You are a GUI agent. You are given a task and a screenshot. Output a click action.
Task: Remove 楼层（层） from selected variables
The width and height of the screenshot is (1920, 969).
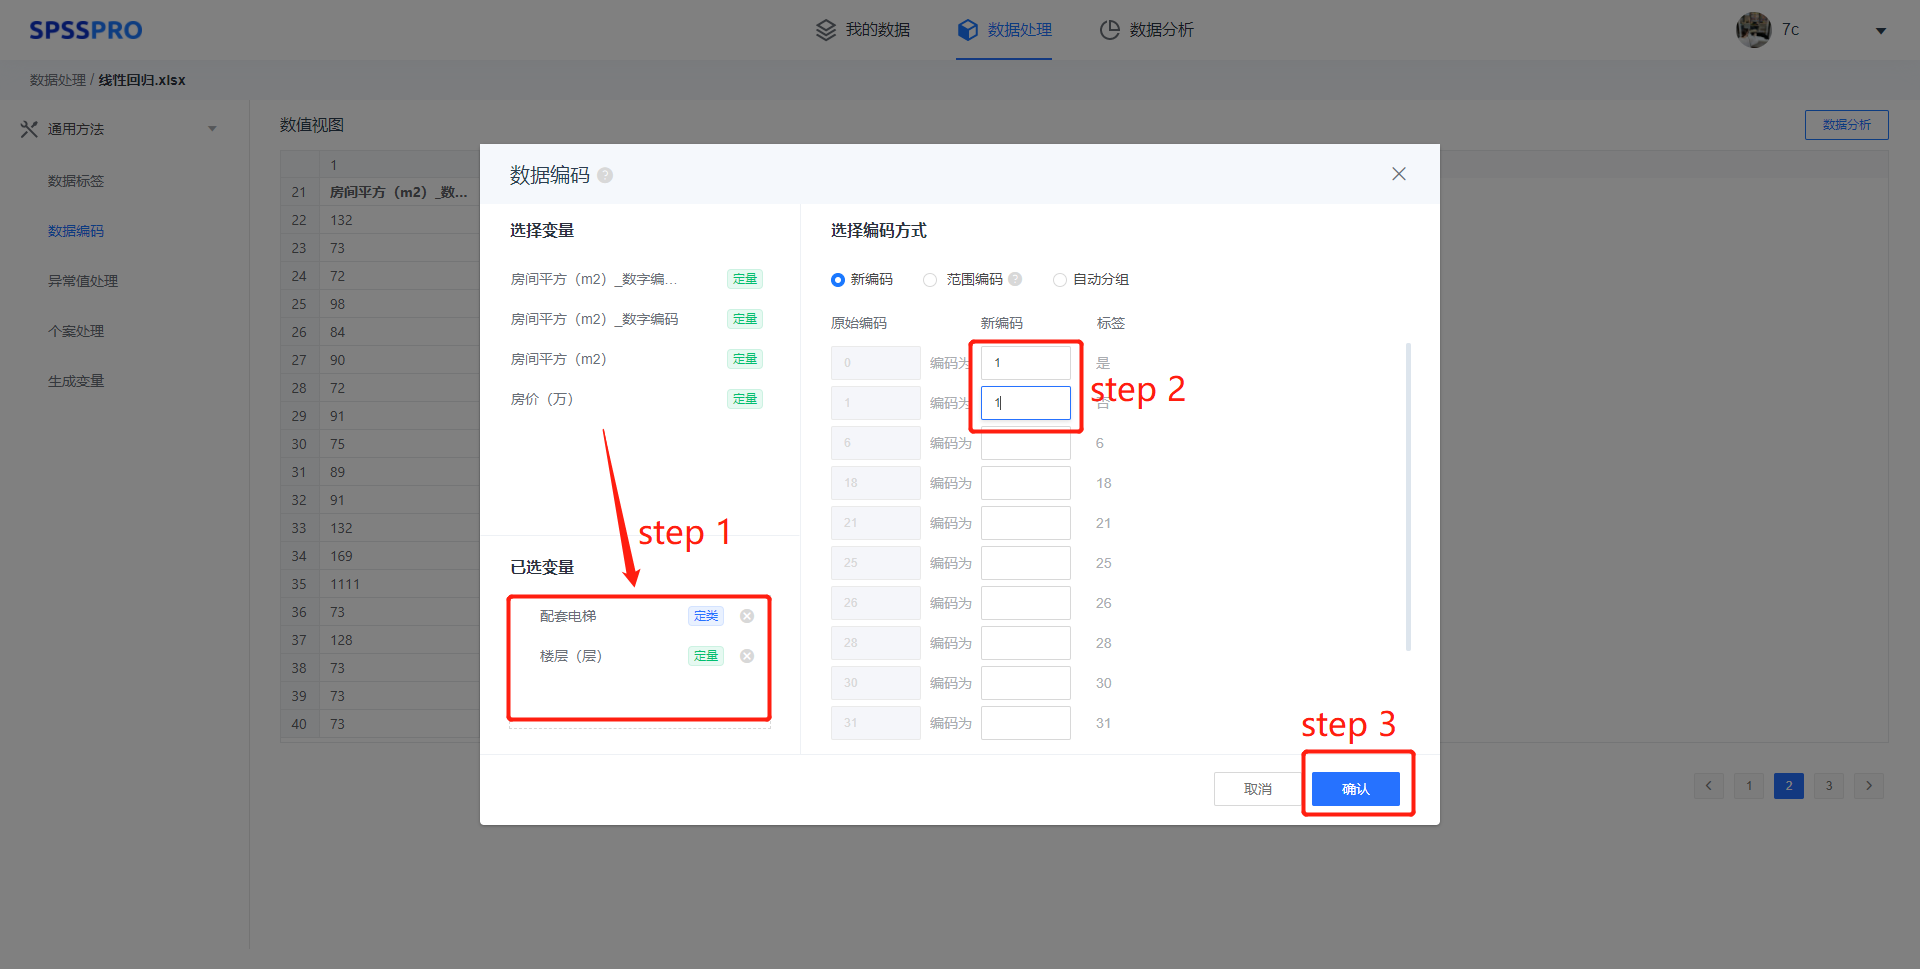tap(747, 656)
